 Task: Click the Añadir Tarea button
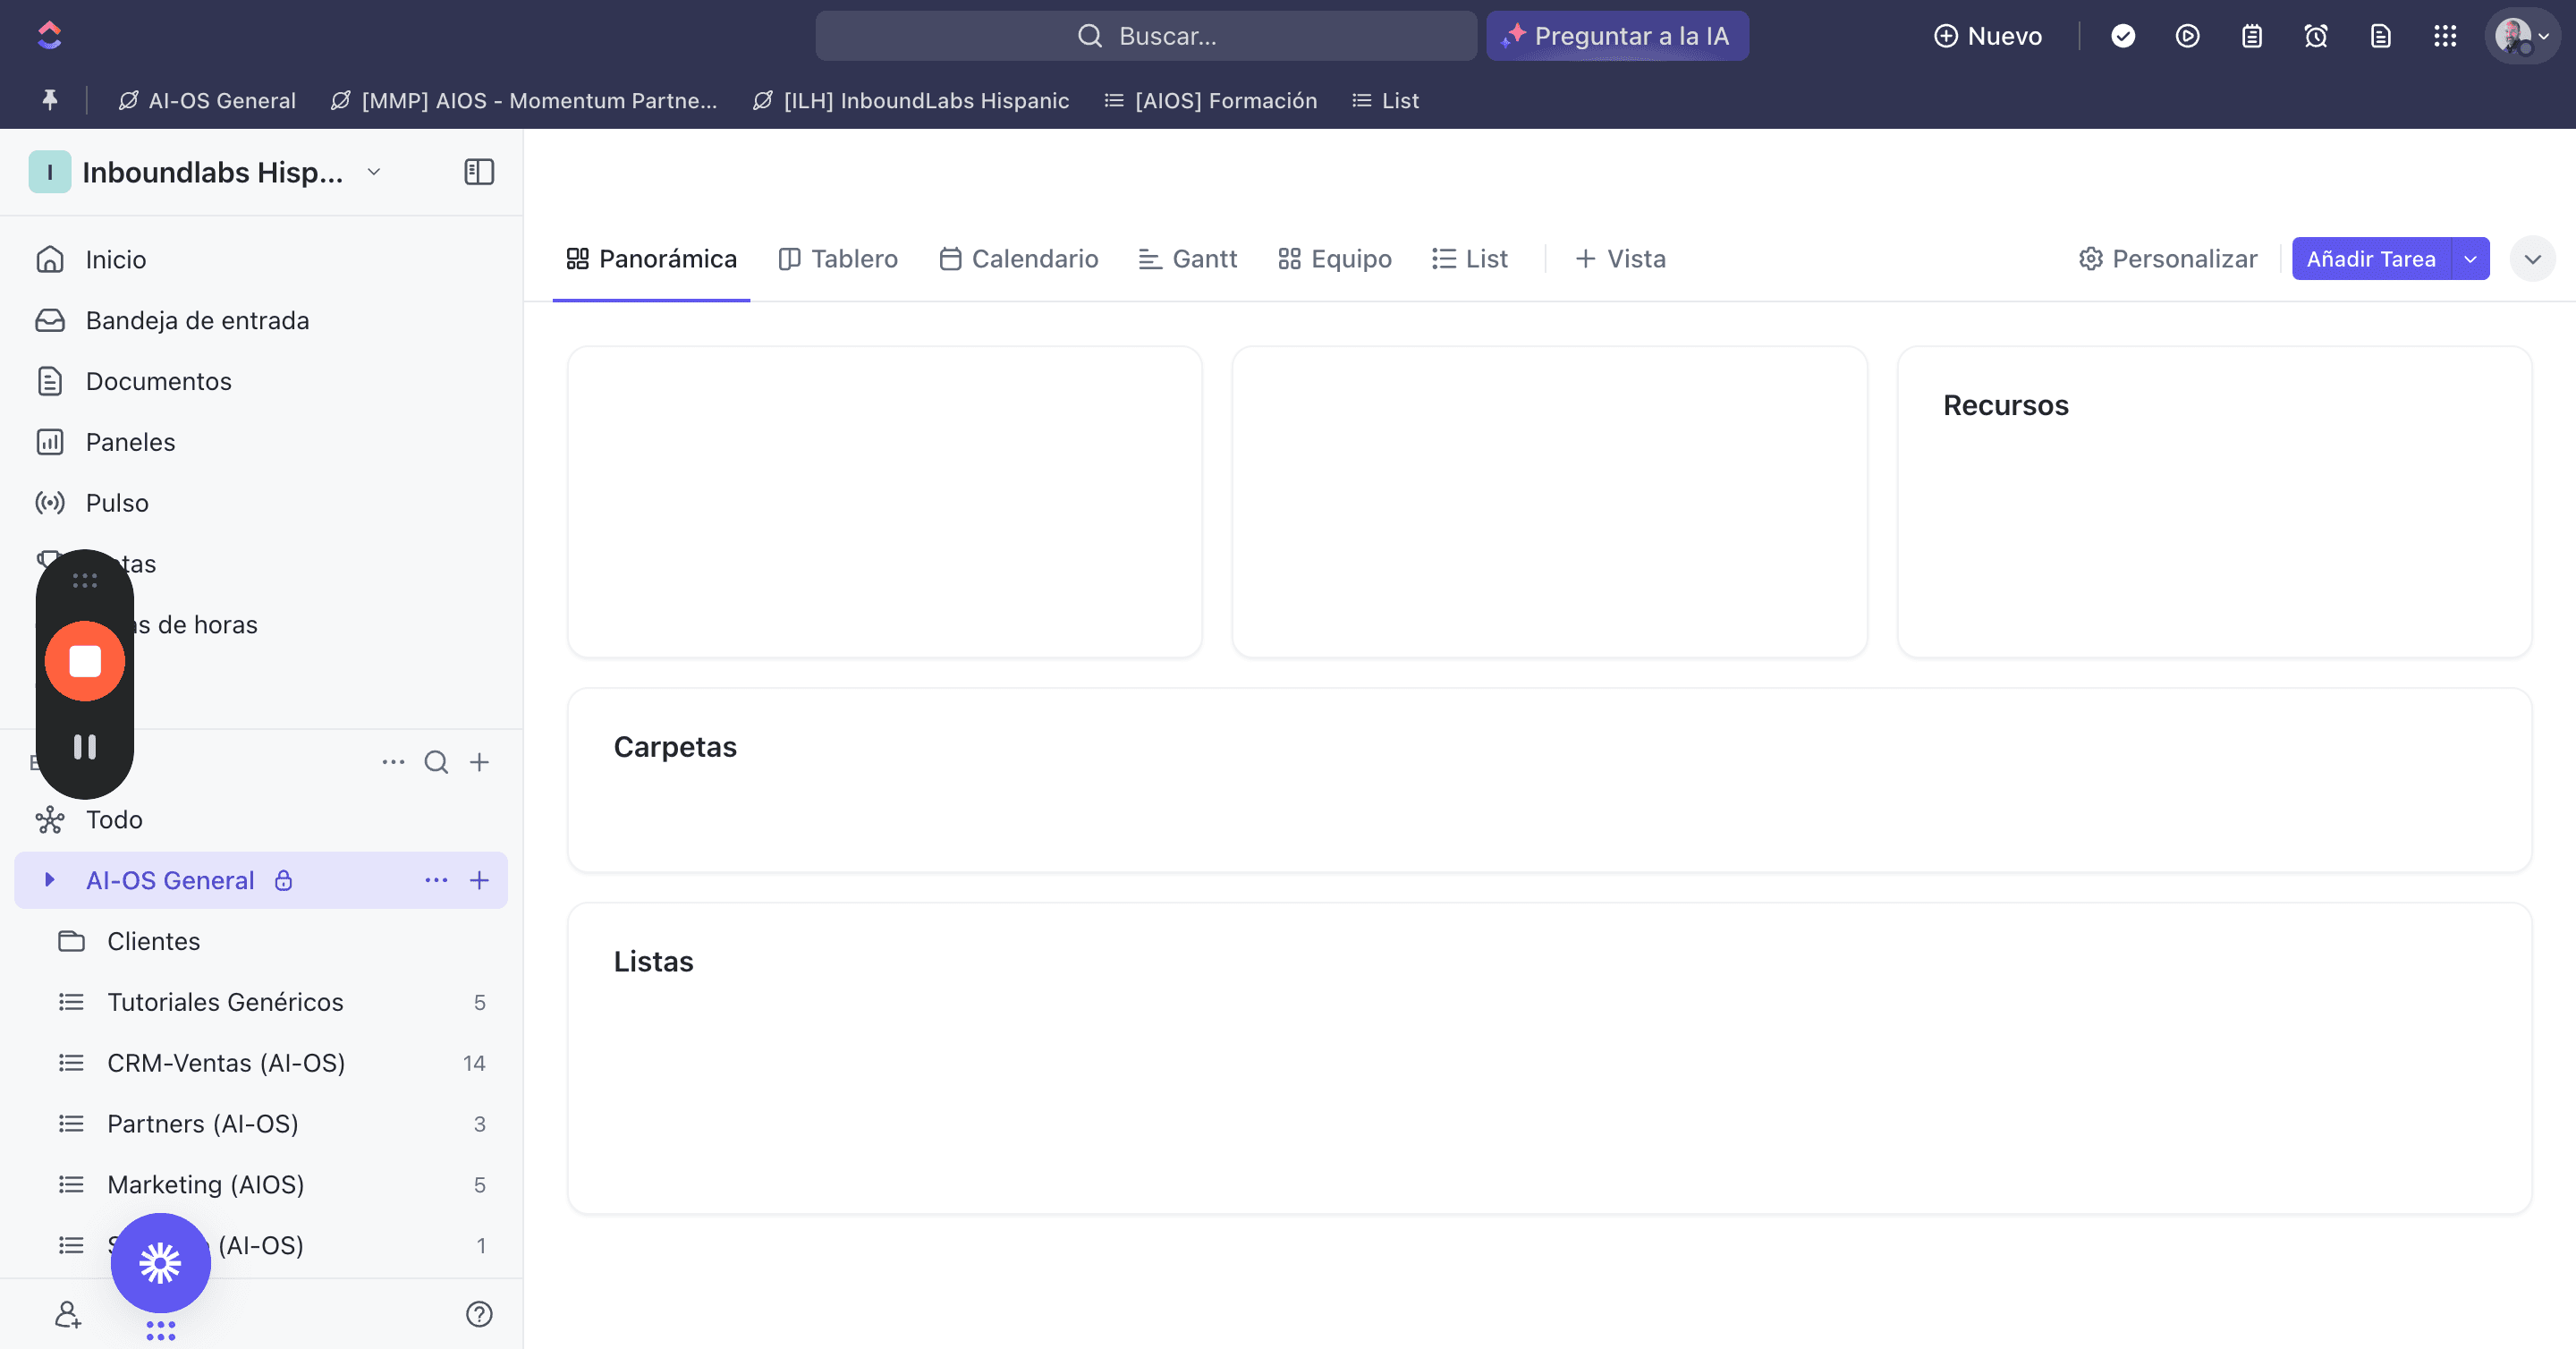pos(2371,259)
